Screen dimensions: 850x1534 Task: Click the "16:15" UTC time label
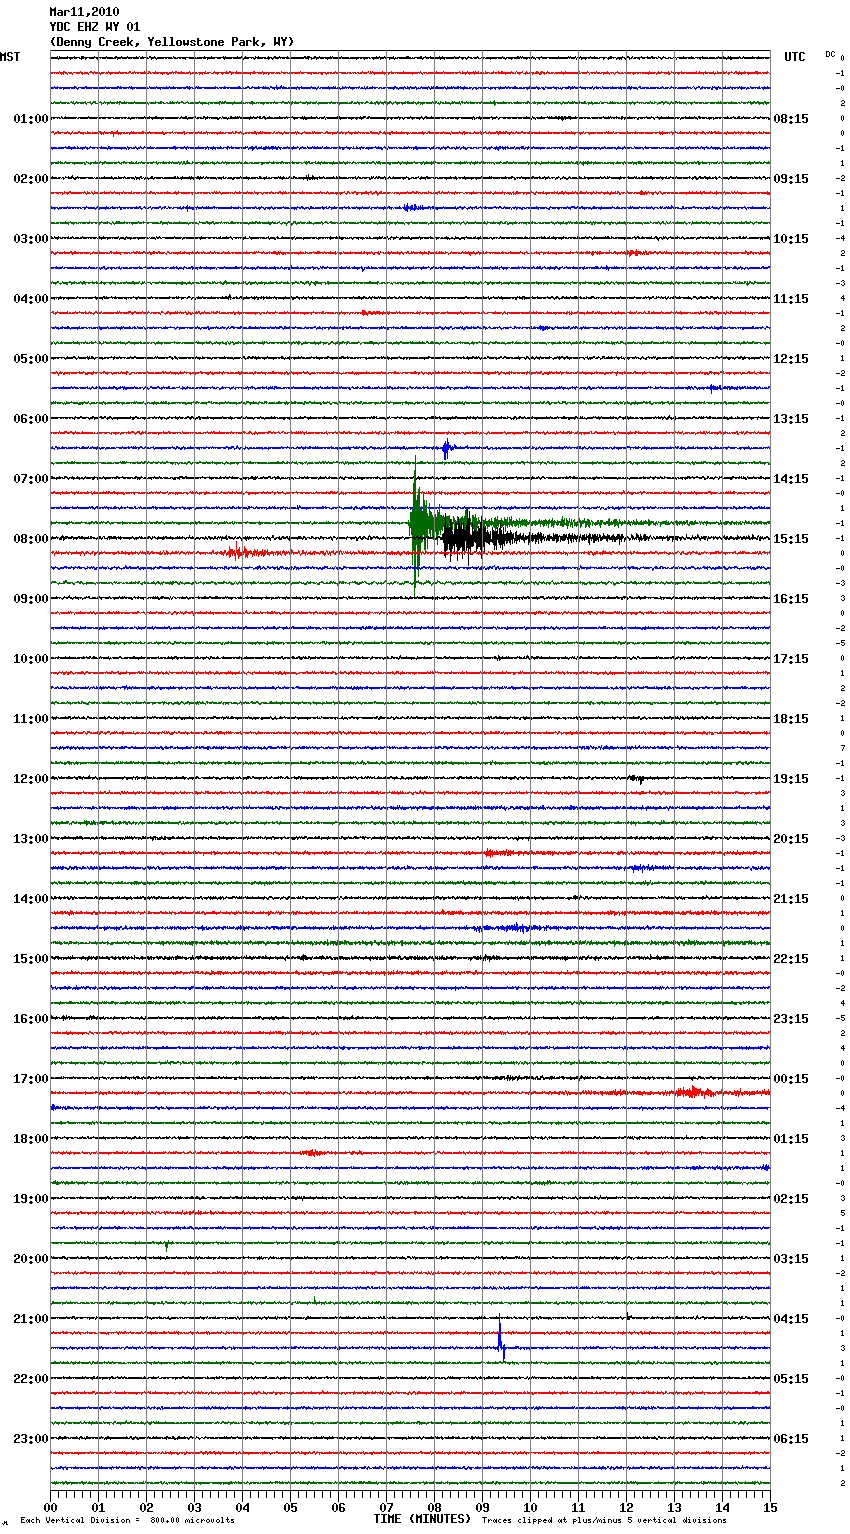[791, 599]
